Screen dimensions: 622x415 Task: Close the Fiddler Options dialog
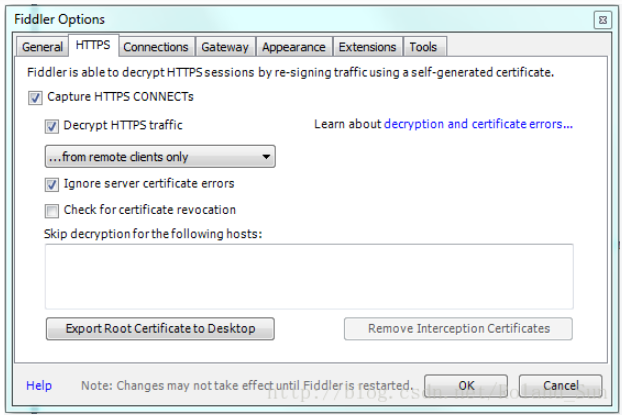601,19
